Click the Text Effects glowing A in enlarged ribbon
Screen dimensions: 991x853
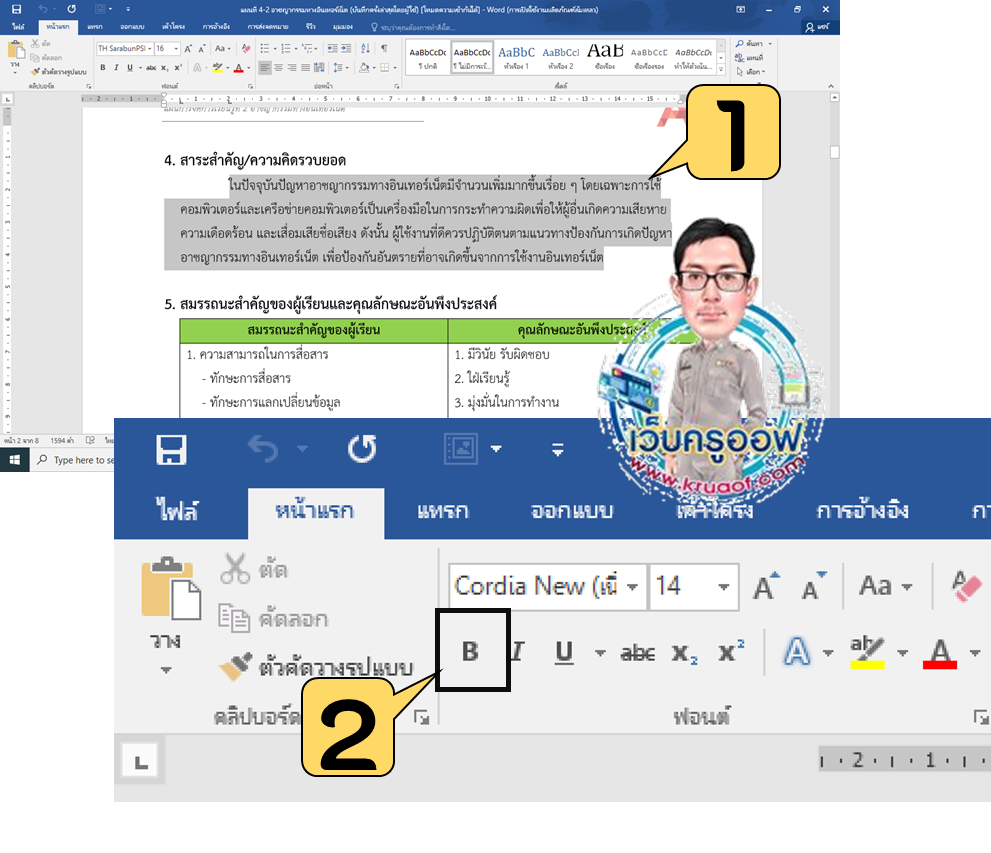[796, 652]
